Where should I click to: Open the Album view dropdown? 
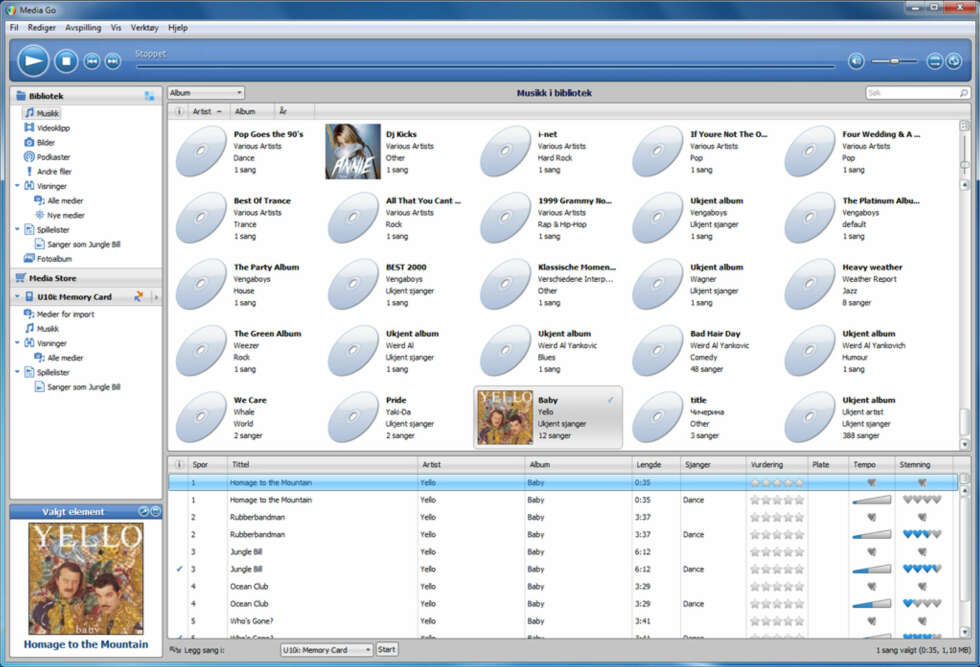206,93
